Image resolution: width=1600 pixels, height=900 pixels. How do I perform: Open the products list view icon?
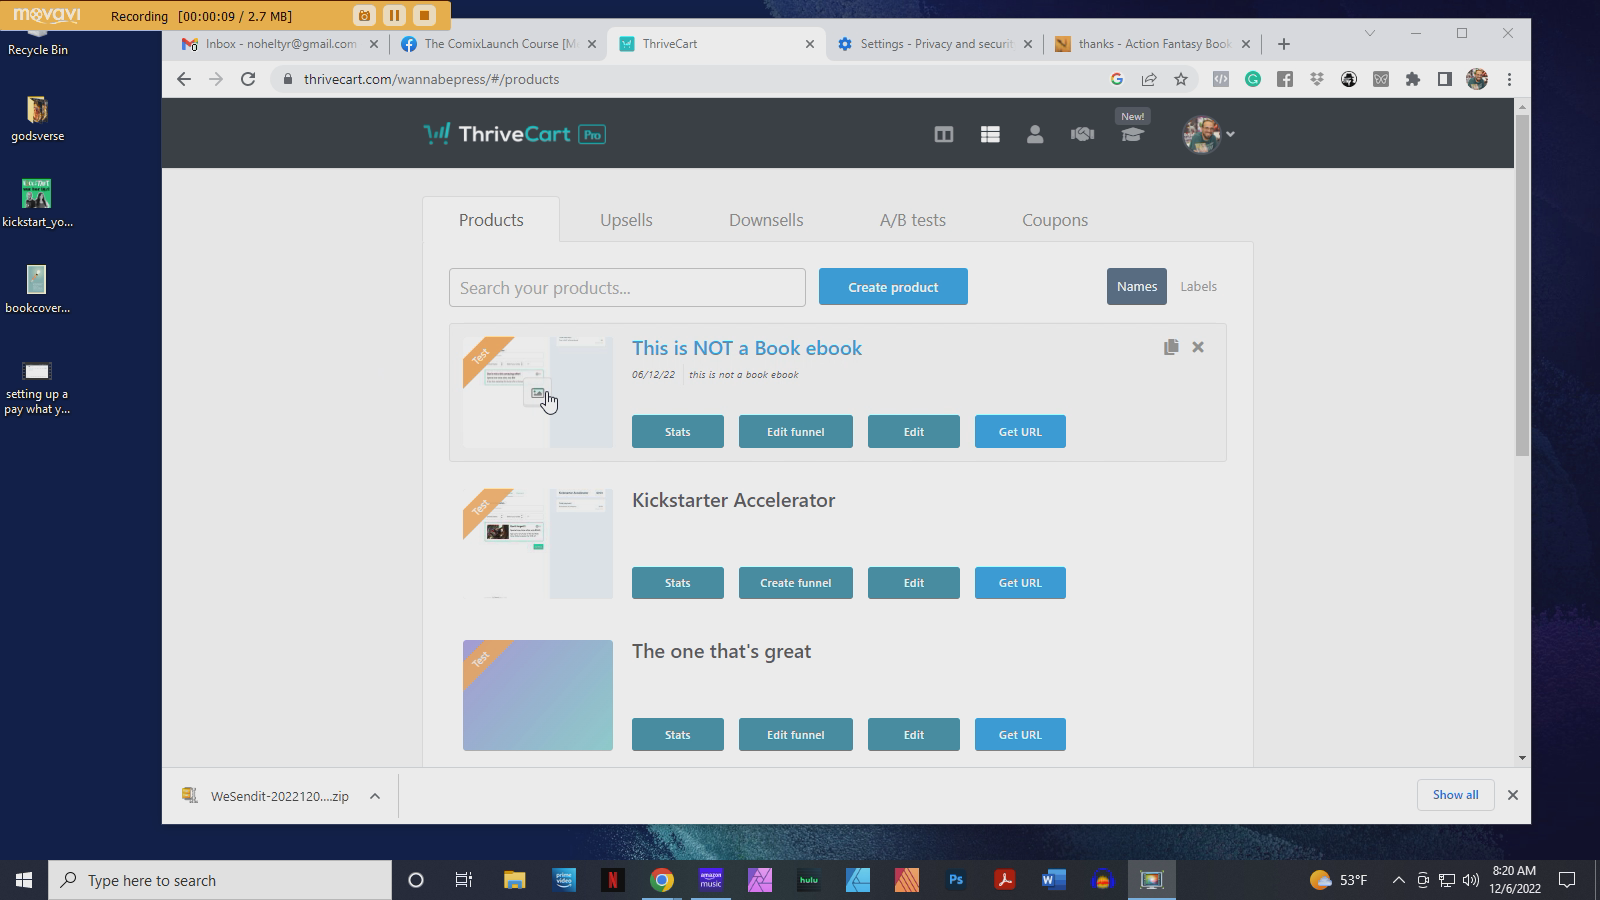(990, 133)
